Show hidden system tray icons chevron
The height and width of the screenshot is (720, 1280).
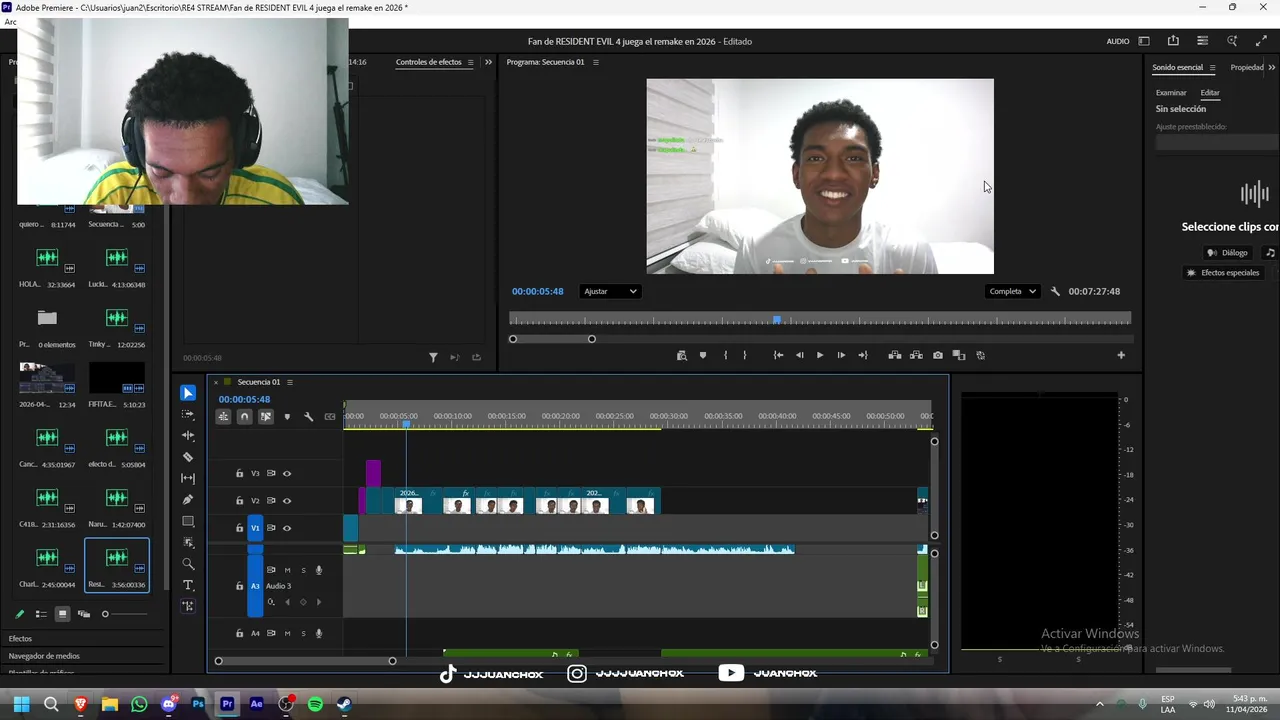point(1100,704)
